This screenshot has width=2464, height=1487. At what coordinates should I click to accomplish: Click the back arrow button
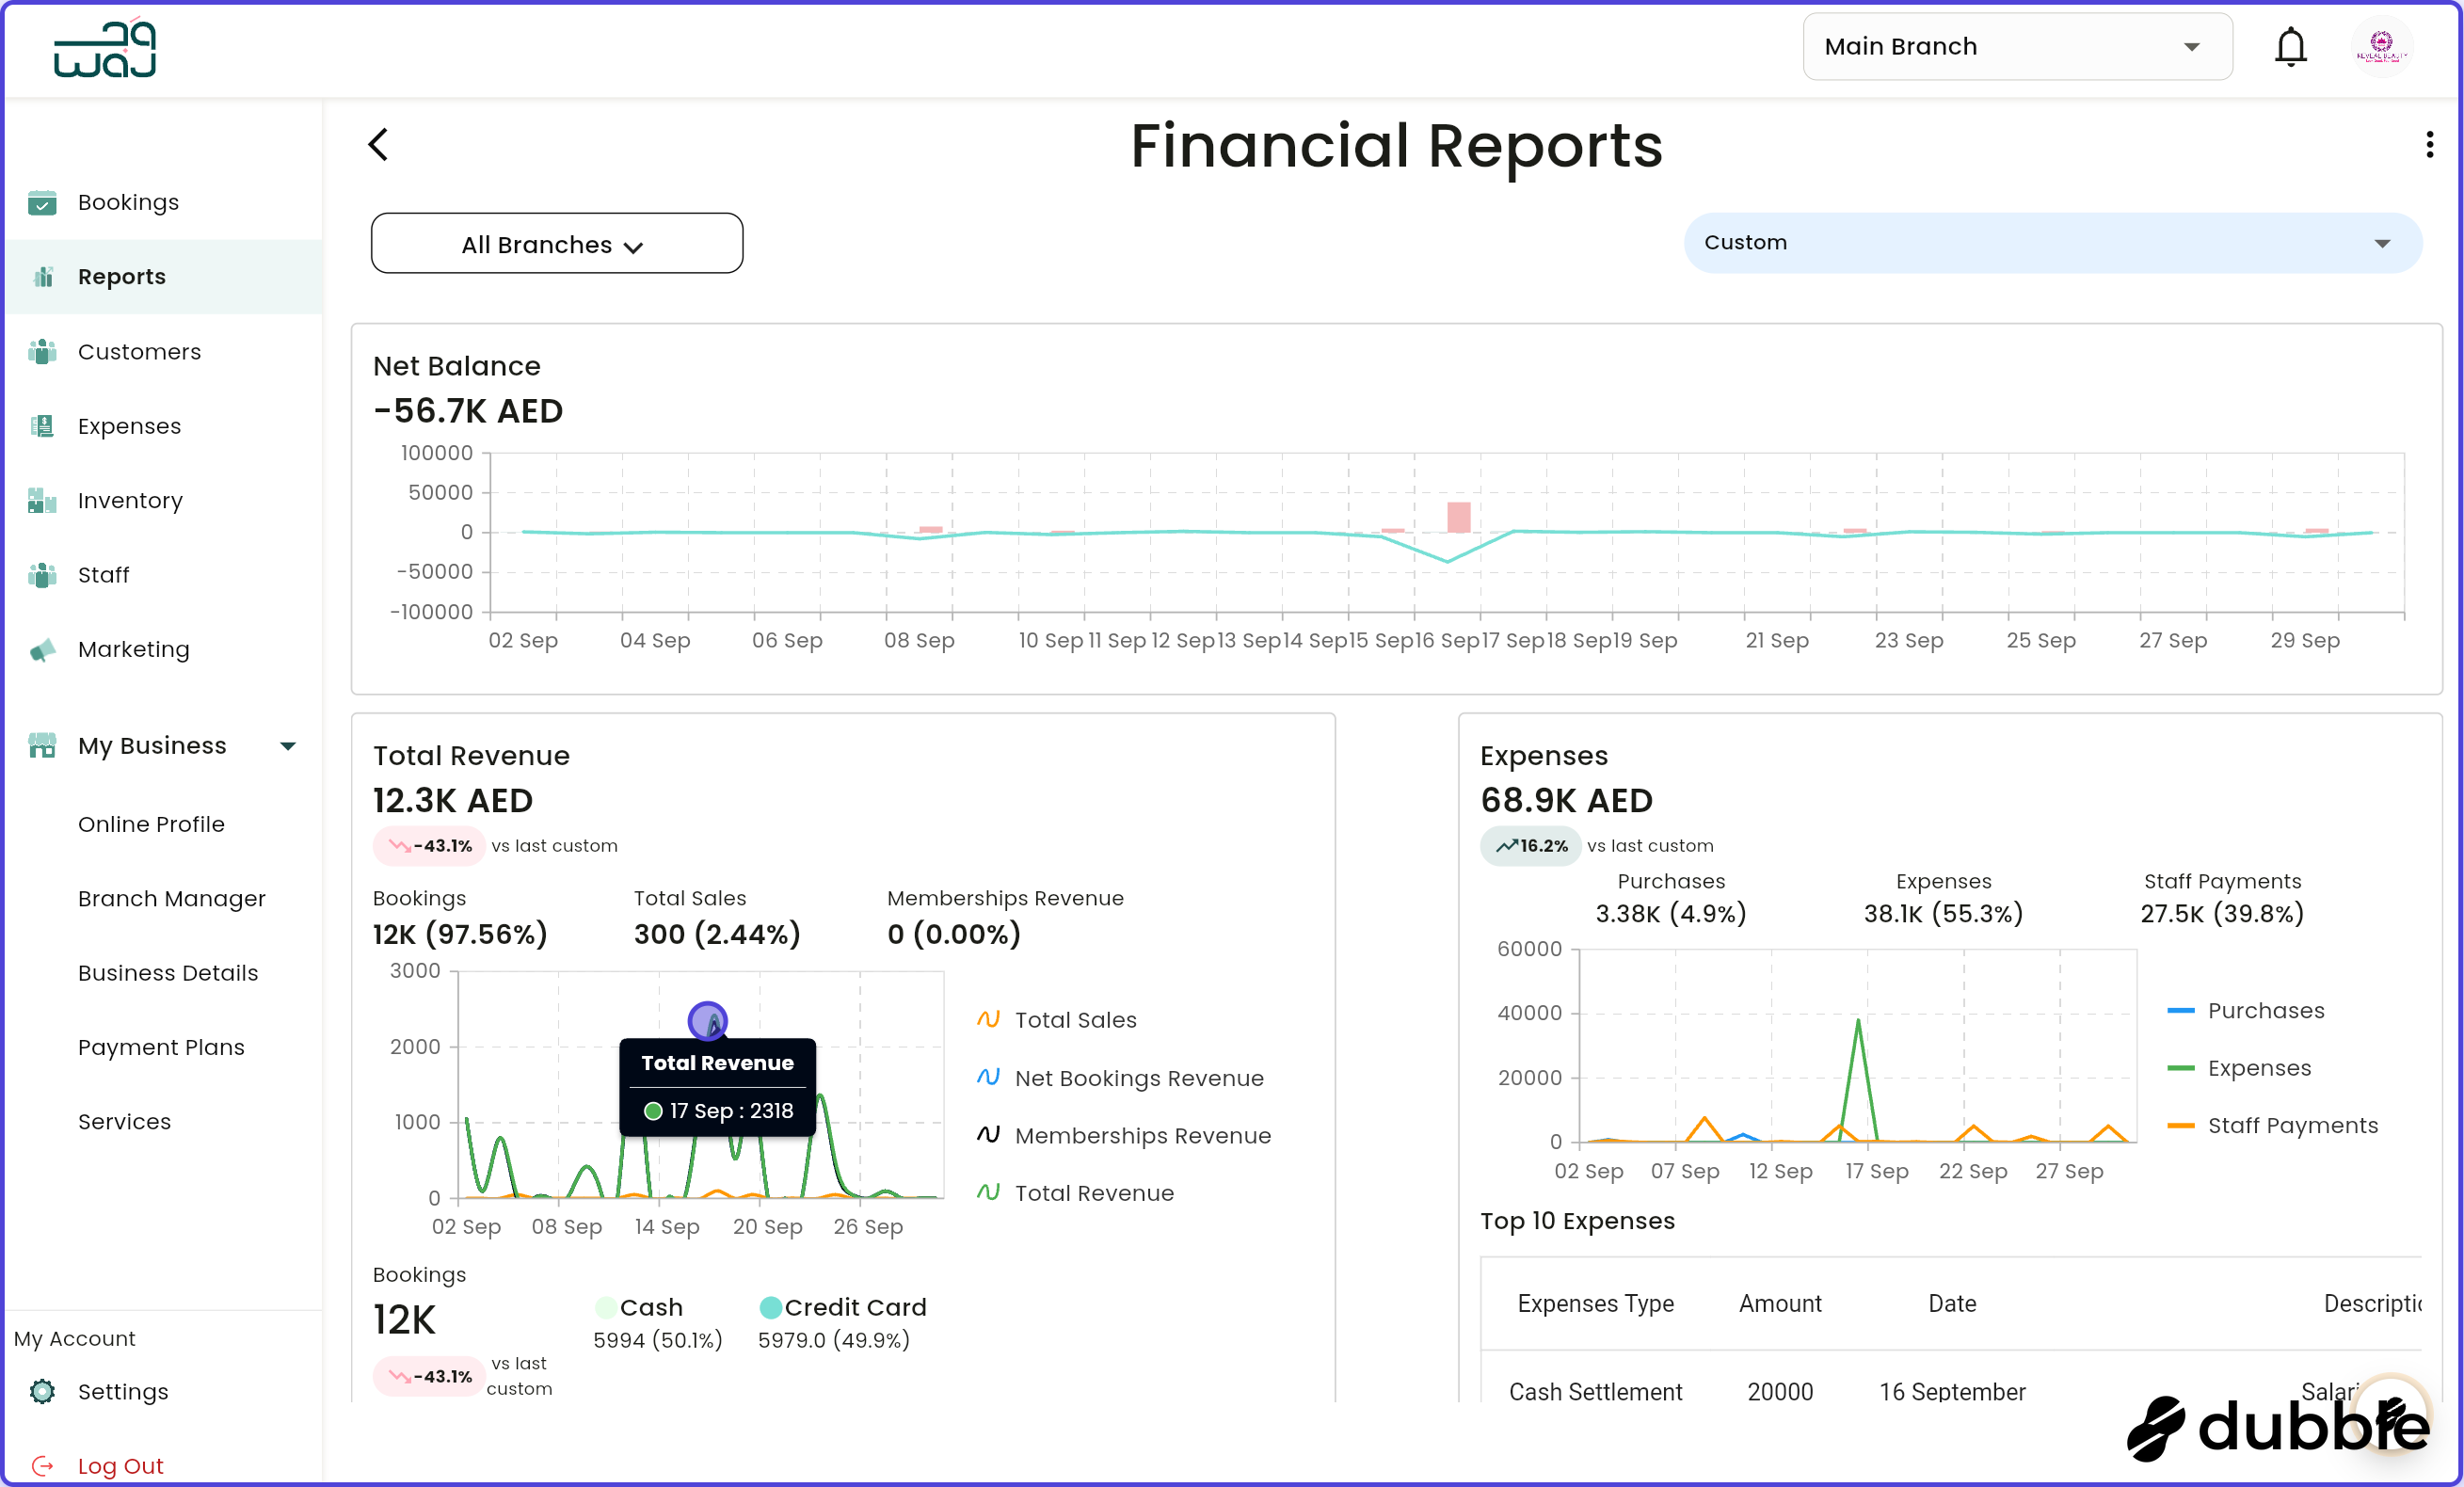pos(378,144)
